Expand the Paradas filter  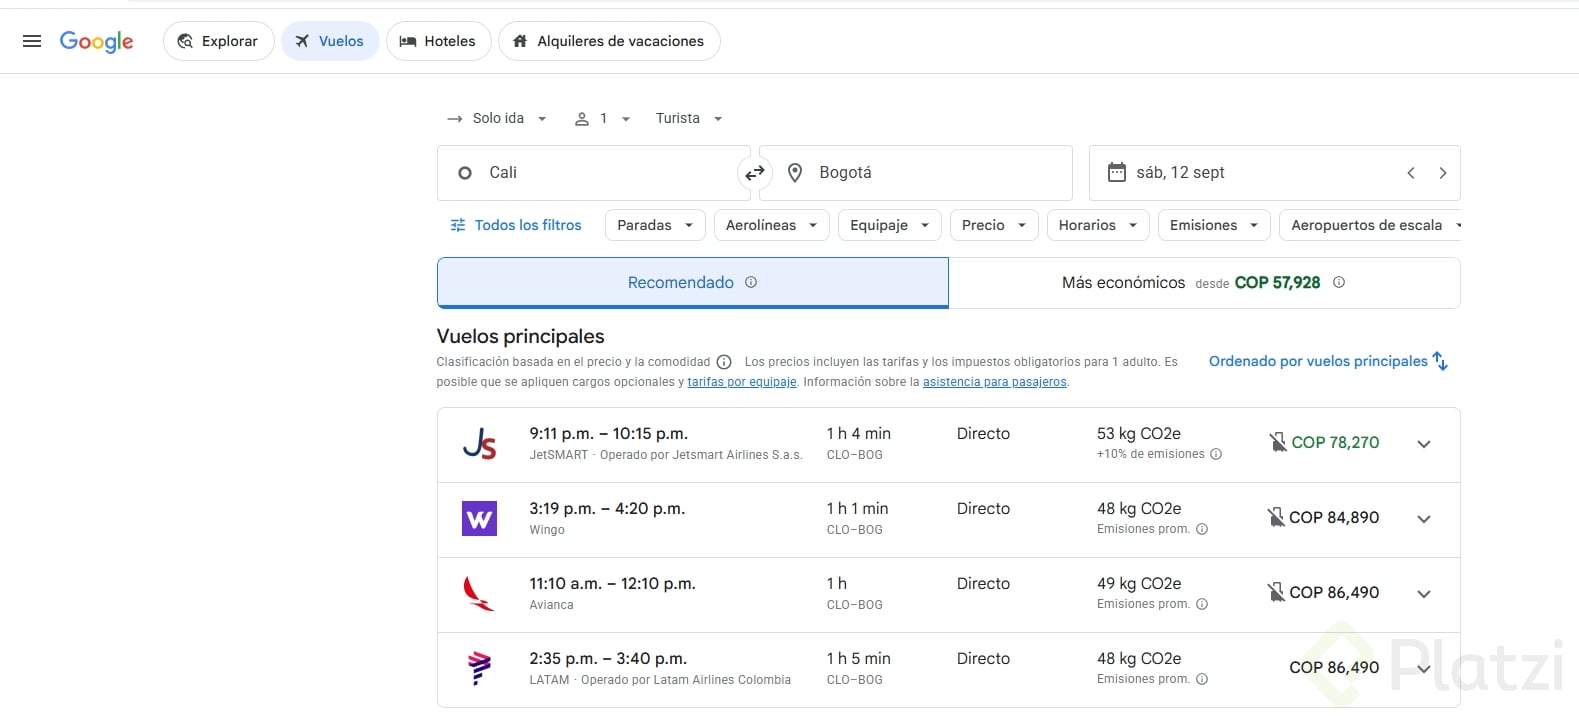tap(655, 225)
